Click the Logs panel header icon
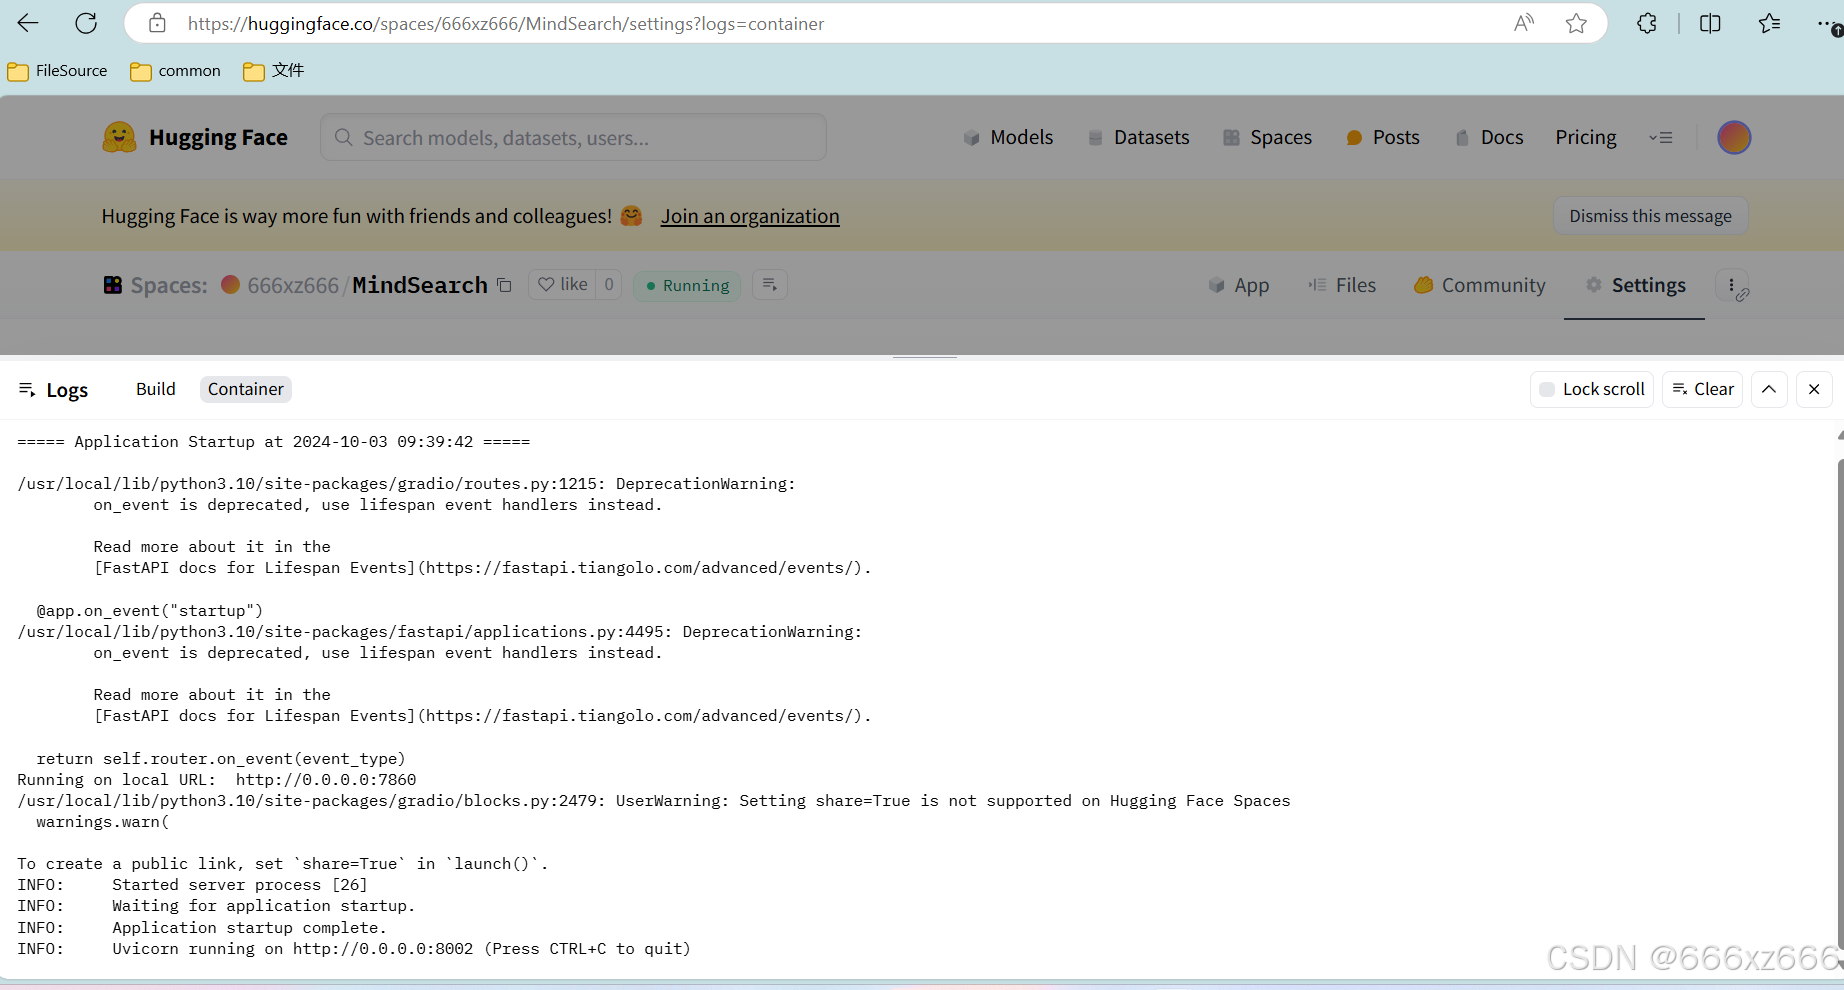Image resolution: width=1844 pixels, height=990 pixels. (27, 389)
